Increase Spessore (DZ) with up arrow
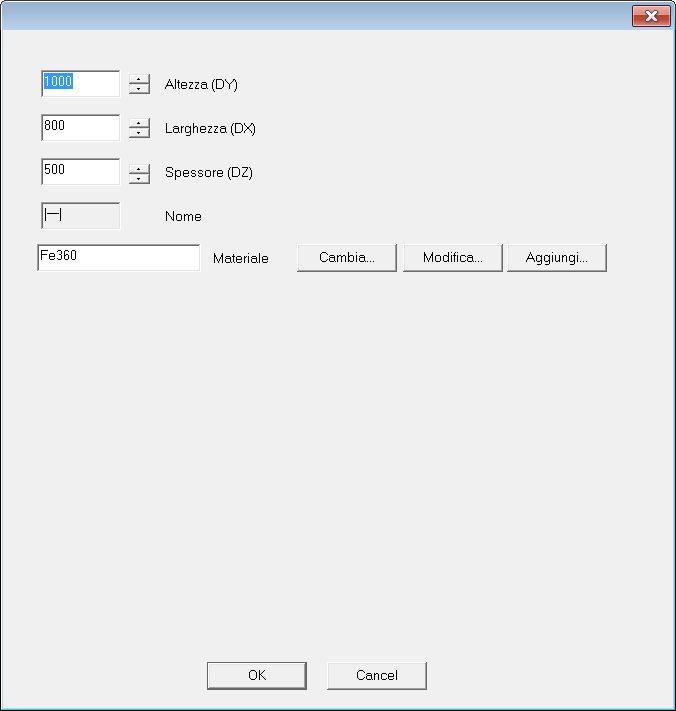 pos(139,167)
